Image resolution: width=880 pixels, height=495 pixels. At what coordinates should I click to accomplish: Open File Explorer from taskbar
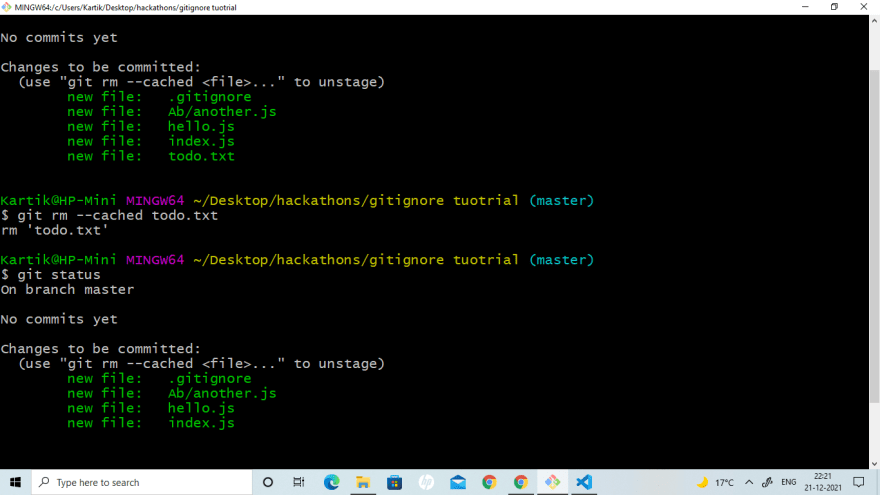(363, 482)
